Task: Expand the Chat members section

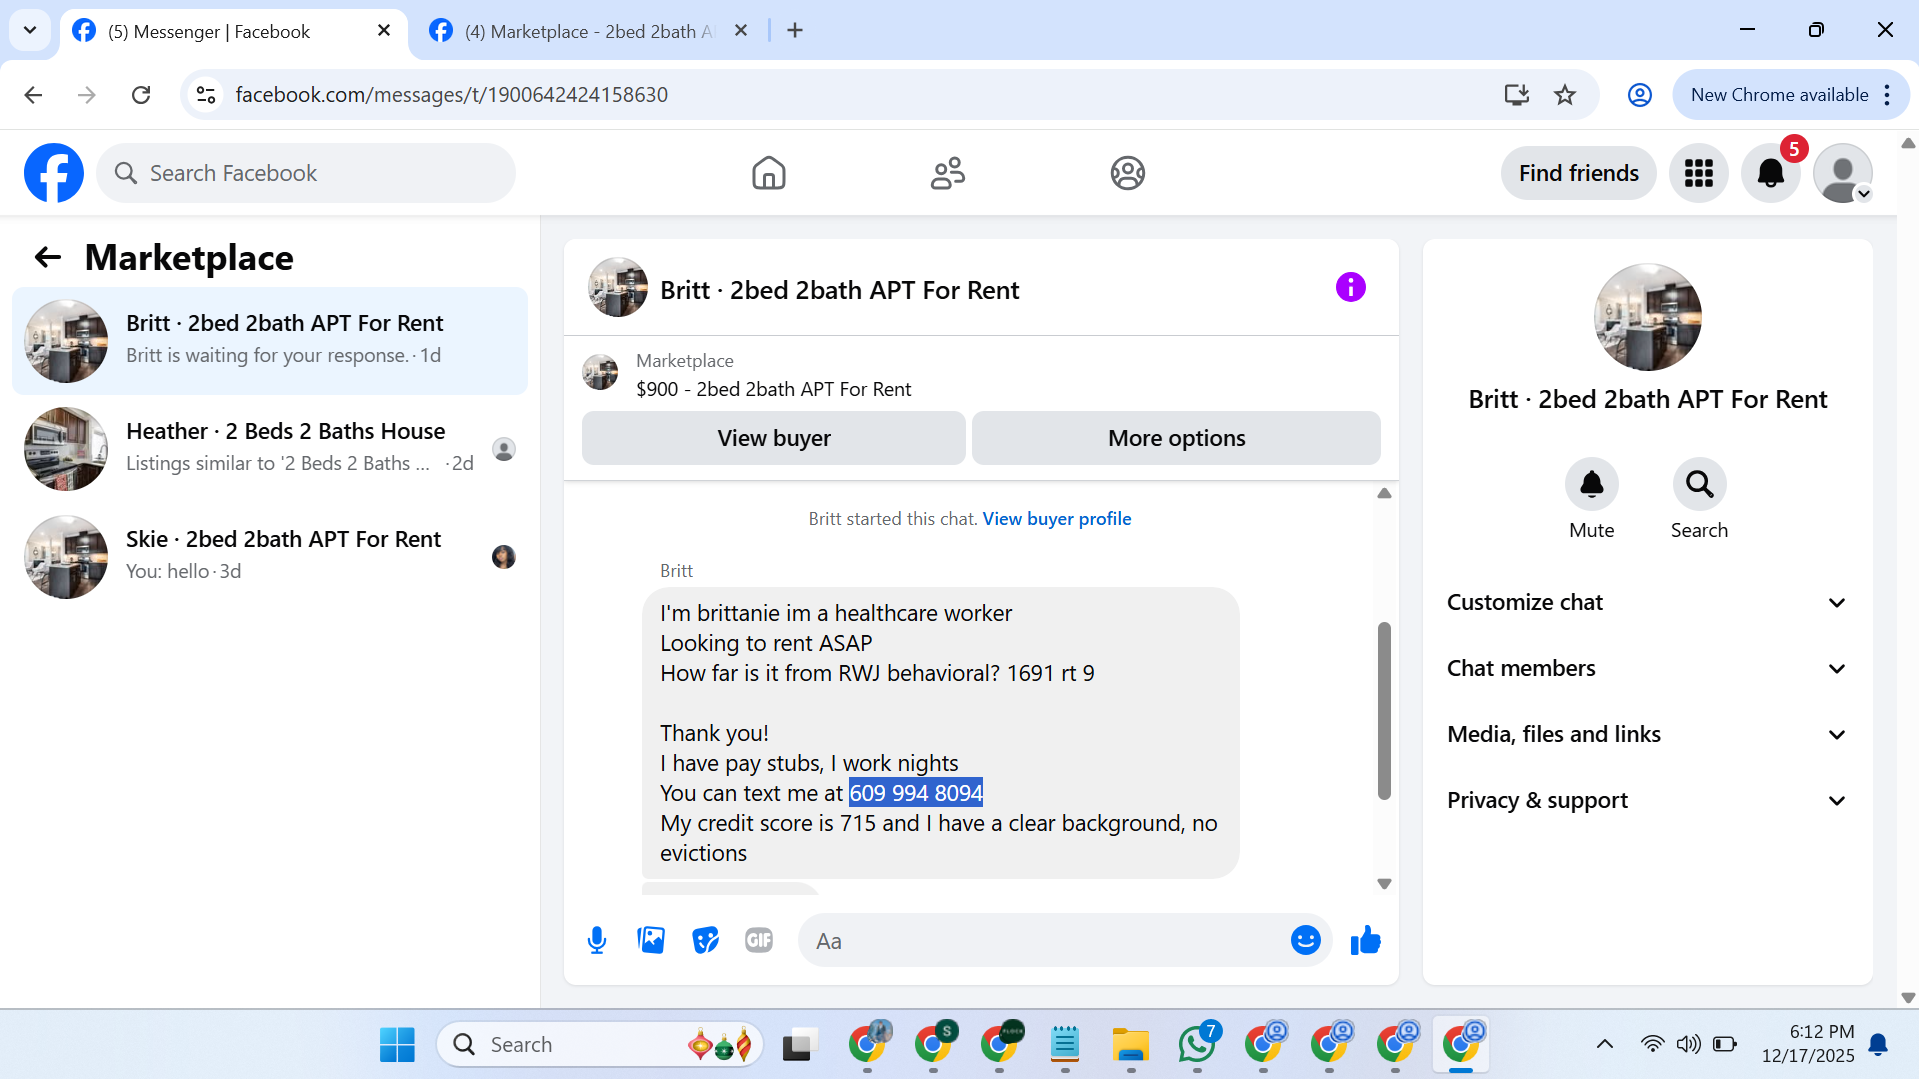Action: [1647, 669]
